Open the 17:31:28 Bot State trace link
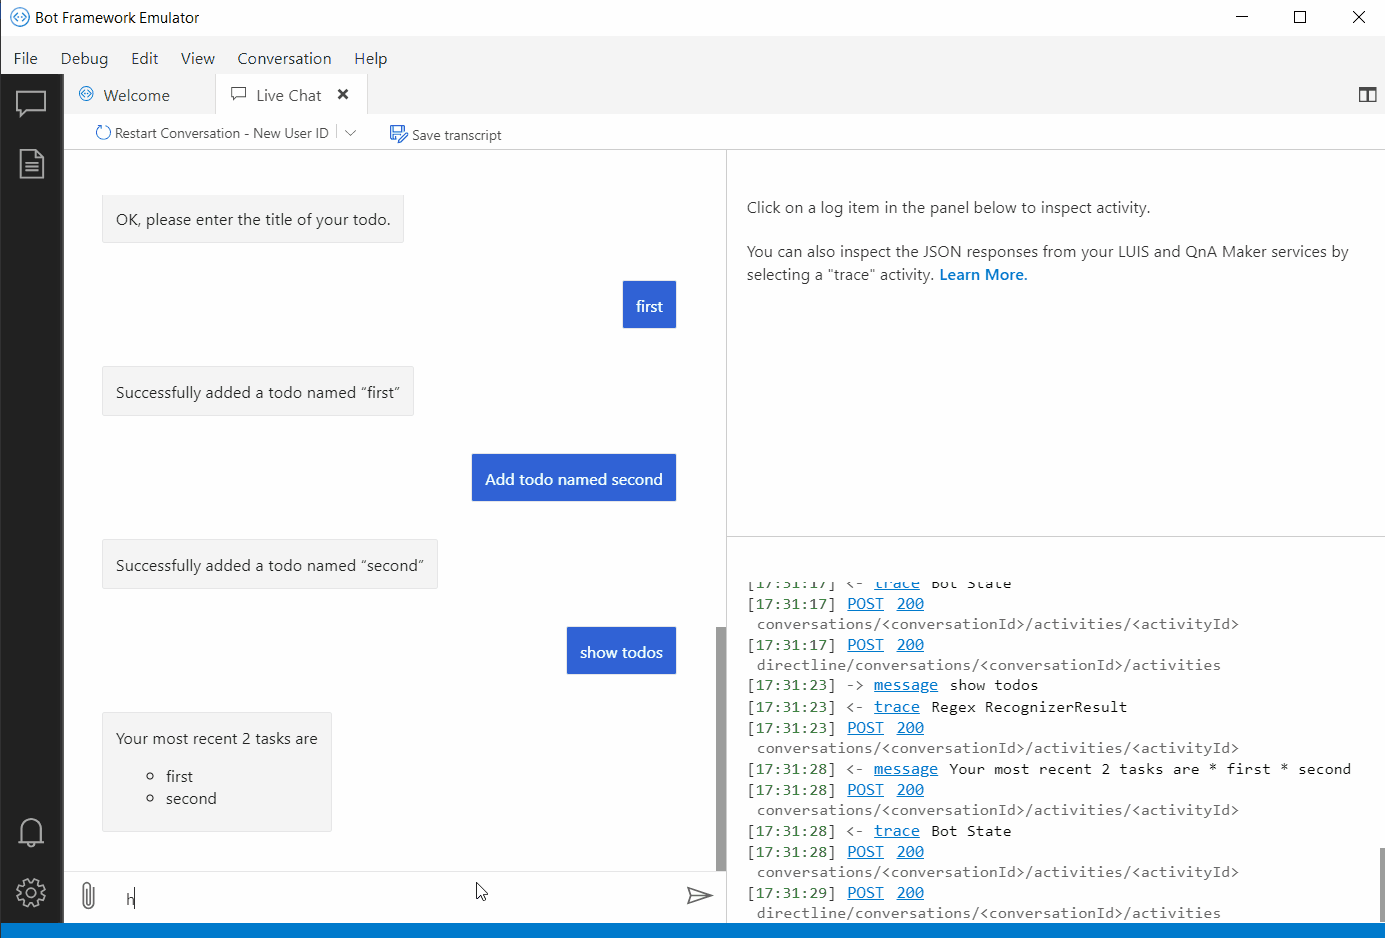 coord(897,831)
